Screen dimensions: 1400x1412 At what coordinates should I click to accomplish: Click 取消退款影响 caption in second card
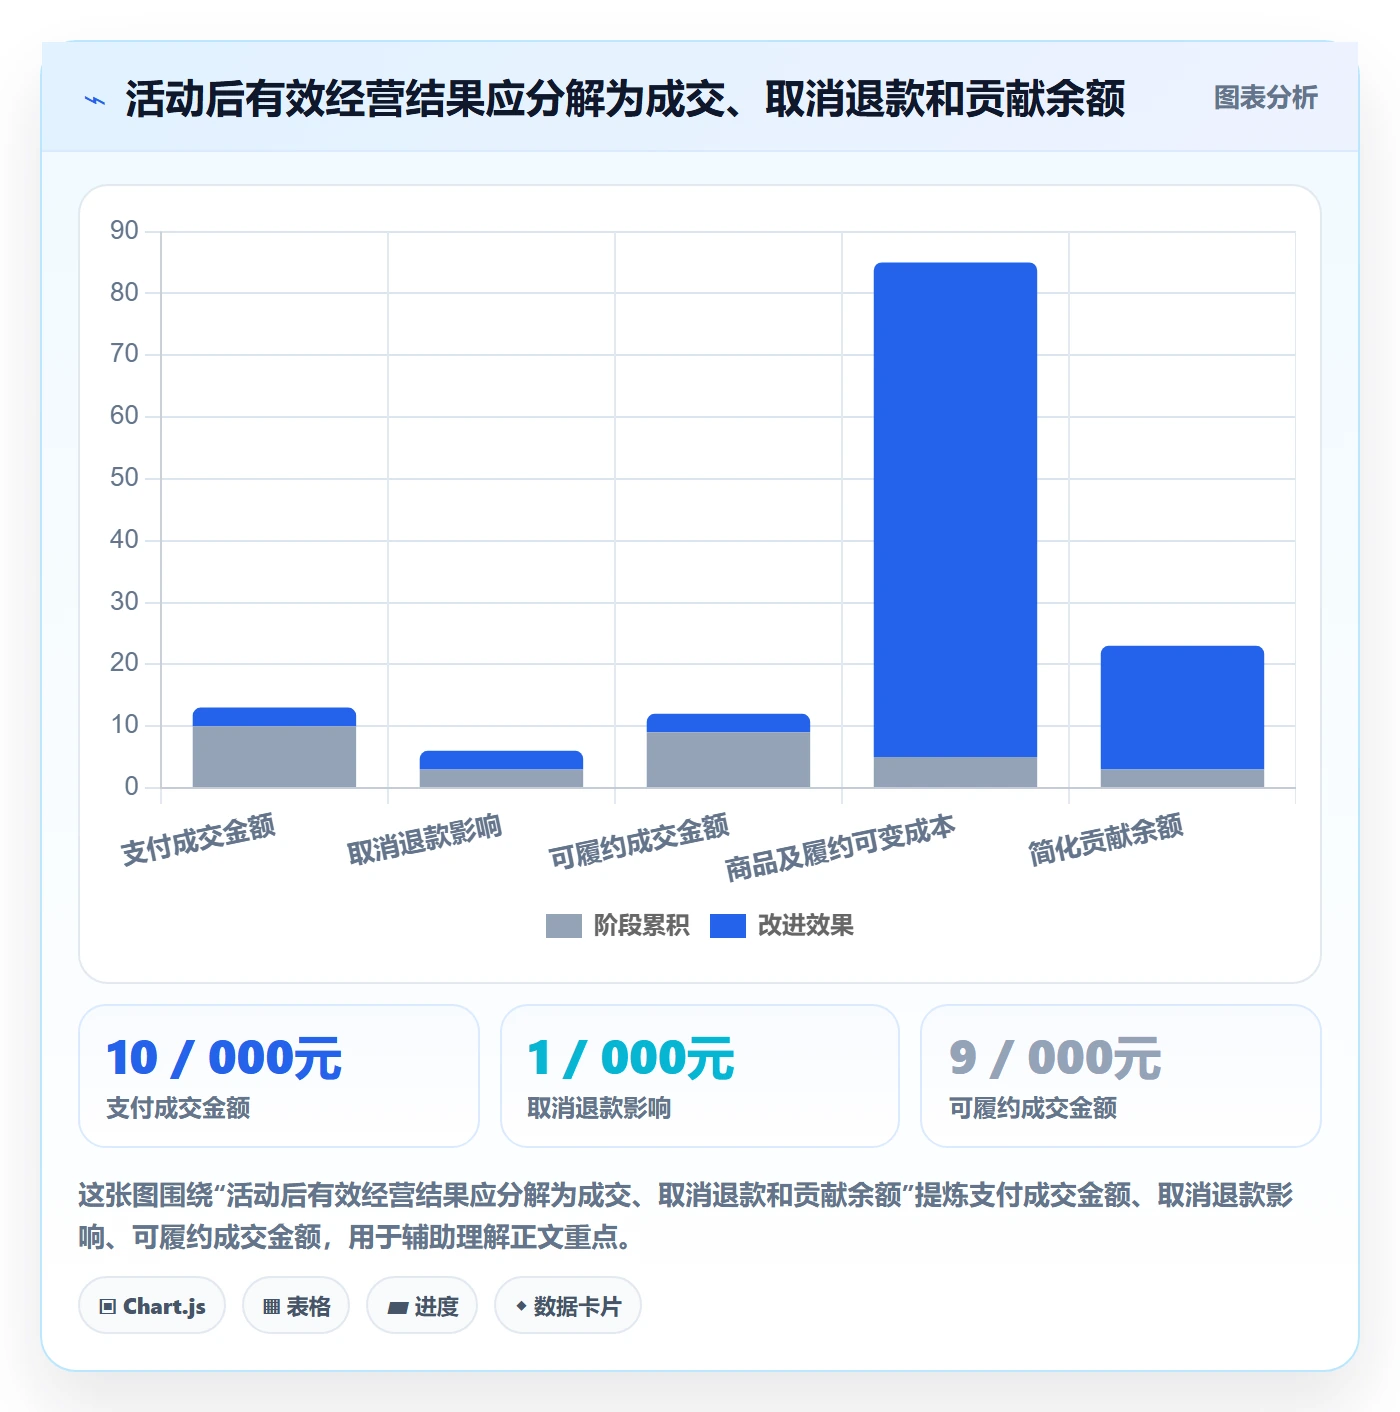pos(599,1108)
